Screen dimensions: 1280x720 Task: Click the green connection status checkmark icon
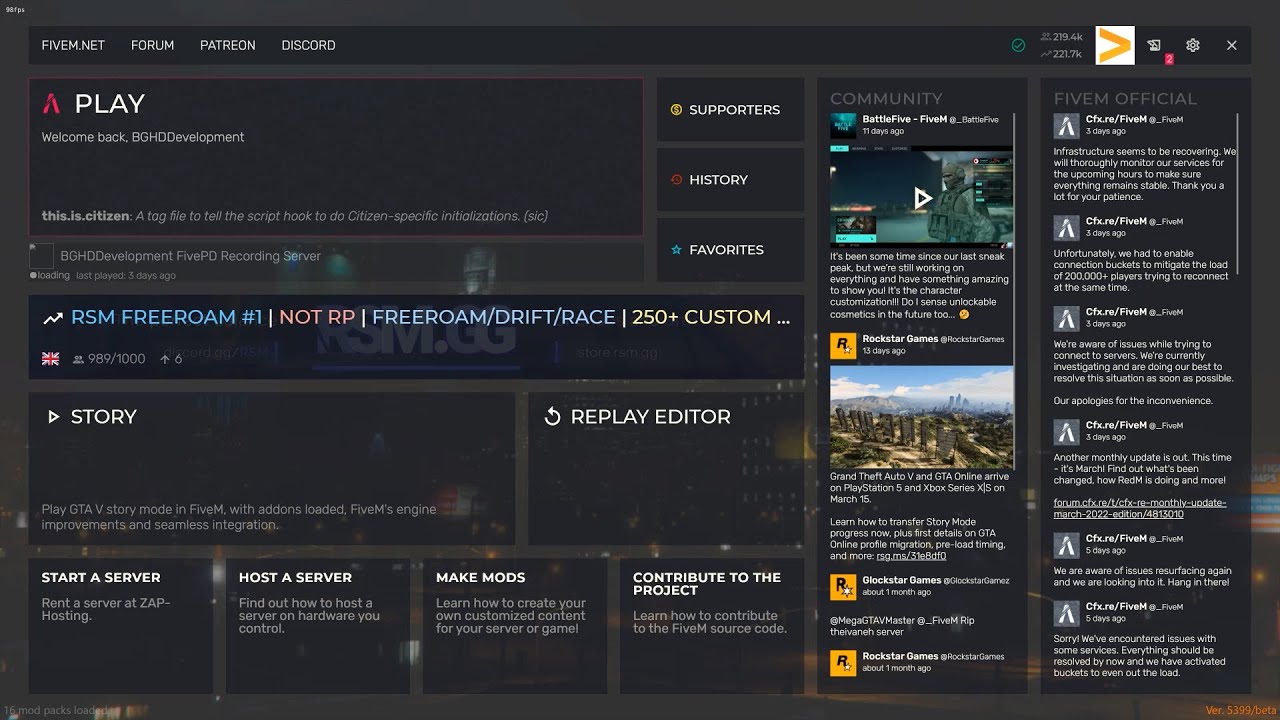(1019, 45)
